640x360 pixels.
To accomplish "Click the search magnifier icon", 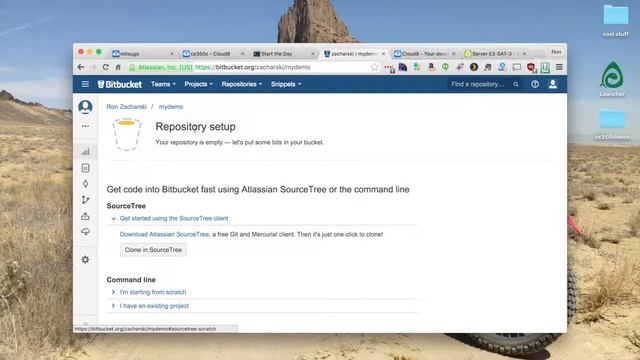I will pos(516,84).
